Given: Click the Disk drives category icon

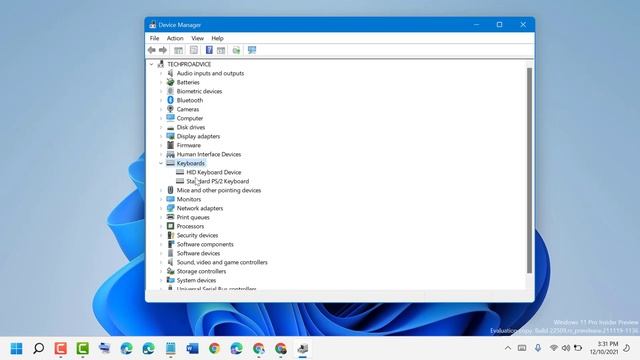Looking at the screenshot, I should tap(171, 127).
